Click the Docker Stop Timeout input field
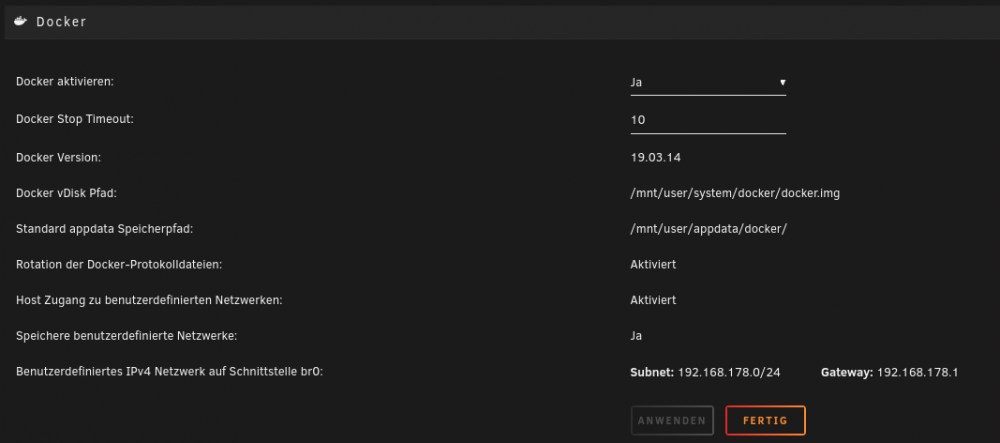Screen dimensions: 1000x443 pyautogui.click(x=708, y=120)
